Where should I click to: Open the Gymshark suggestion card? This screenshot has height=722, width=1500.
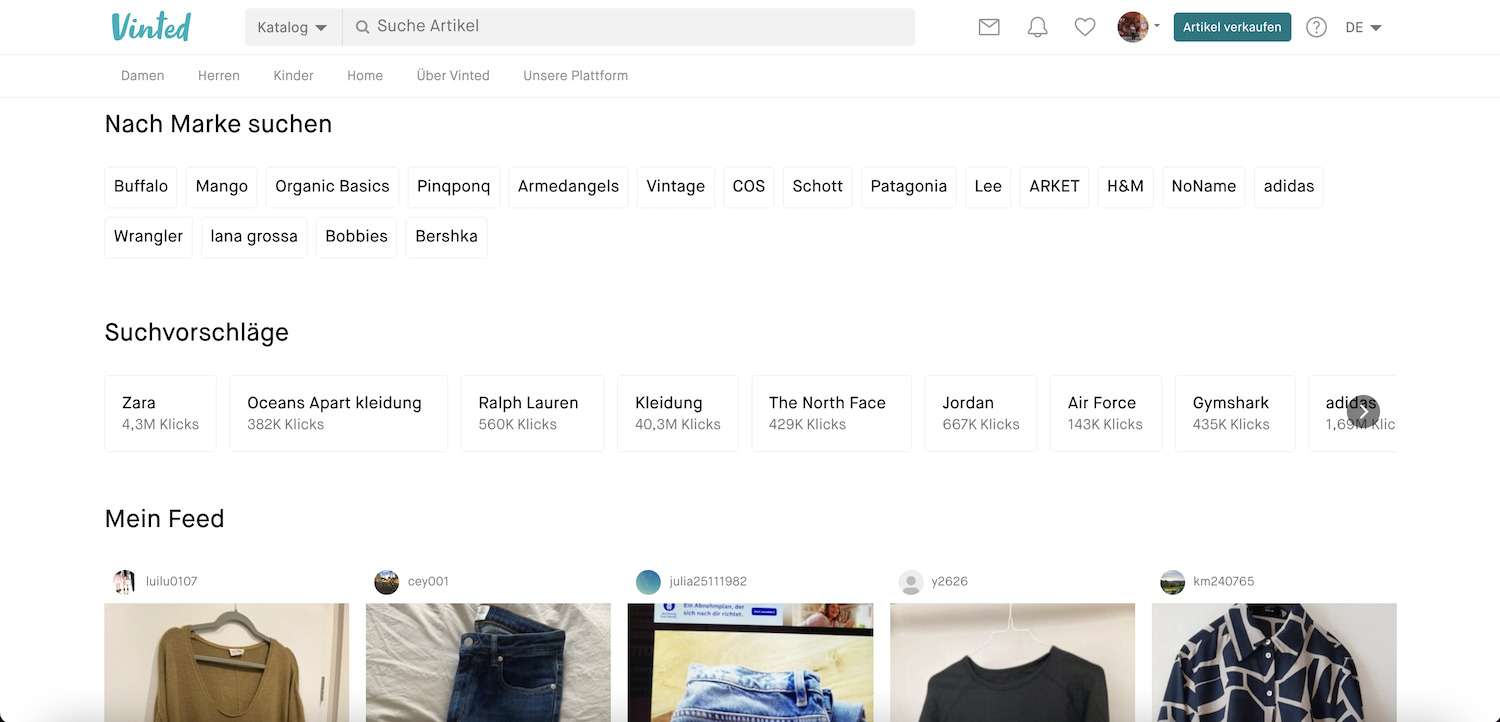(1235, 413)
